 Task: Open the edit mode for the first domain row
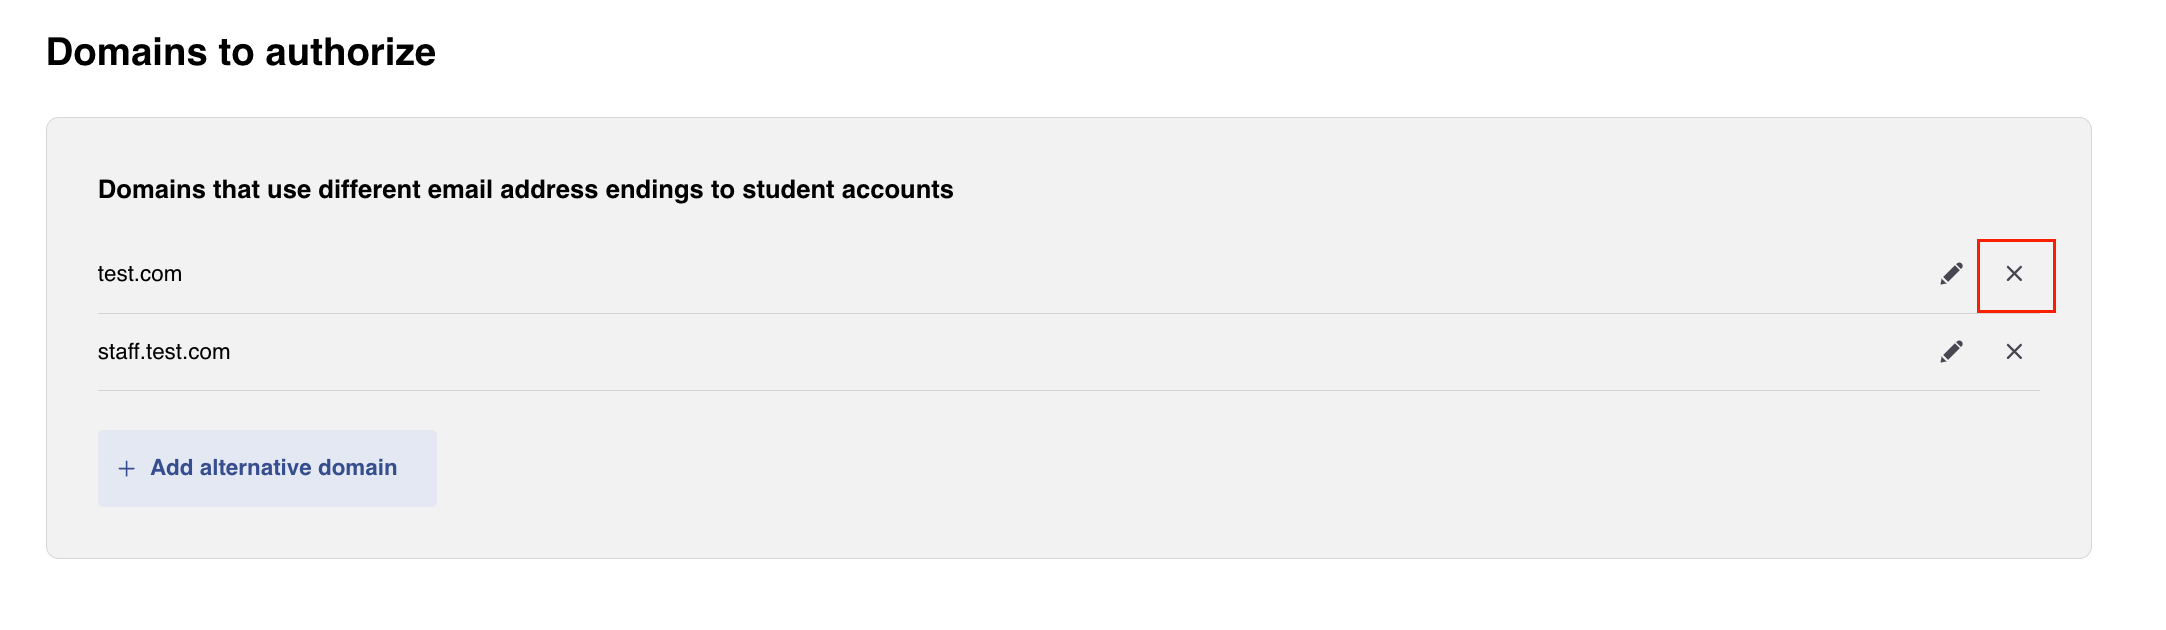tap(1951, 274)
